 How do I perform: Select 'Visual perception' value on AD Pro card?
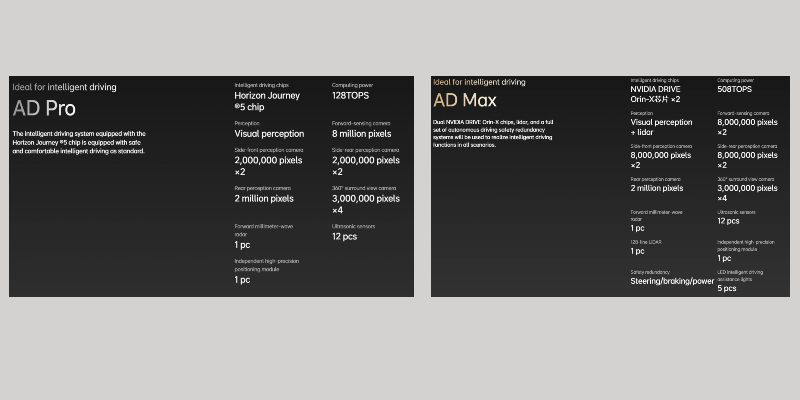pyautogui.click(x=269, y=134)
